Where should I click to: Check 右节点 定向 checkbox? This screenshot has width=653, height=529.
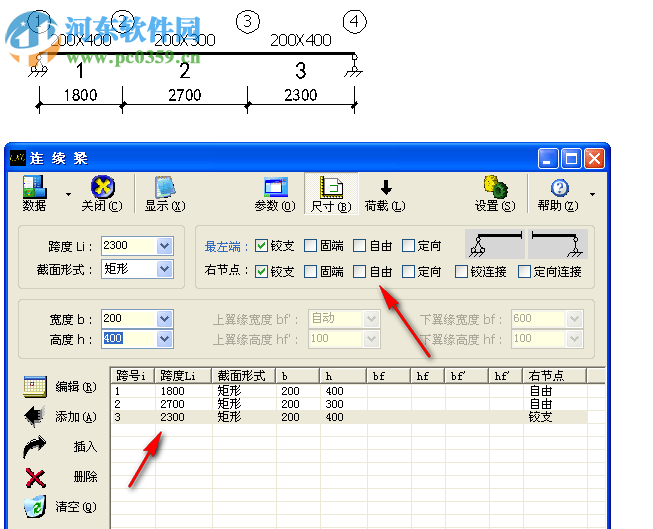coord(409,272)
